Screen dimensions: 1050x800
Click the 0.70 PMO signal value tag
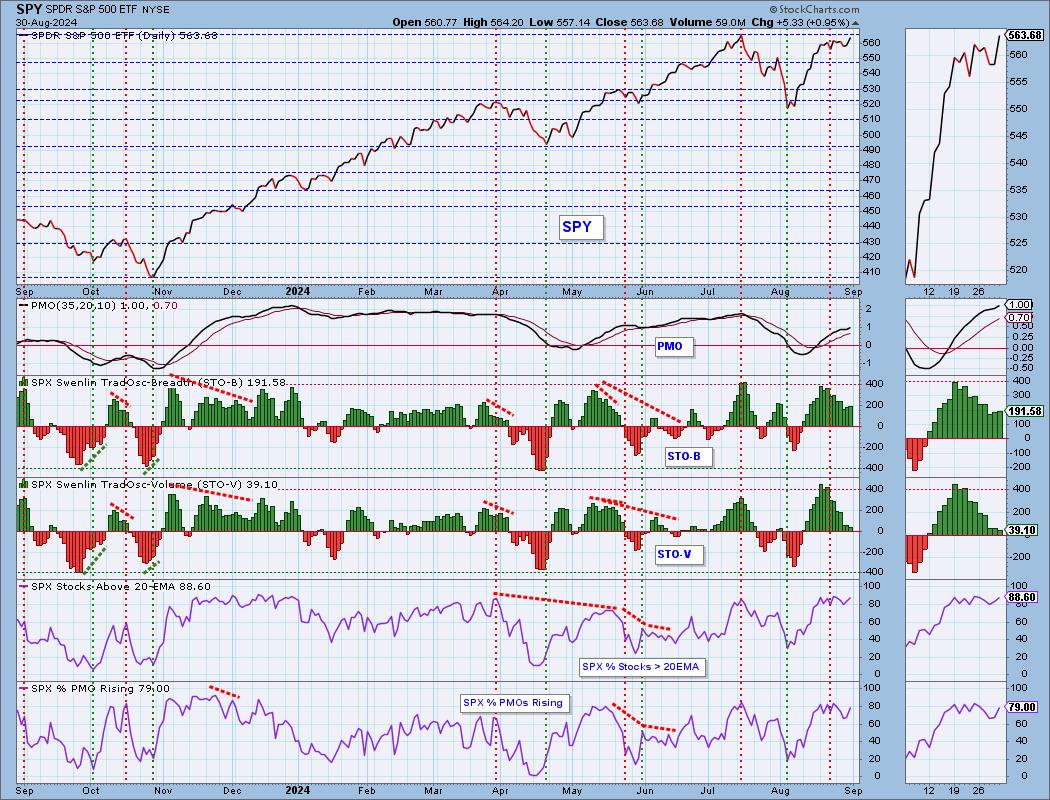click(1020, 317)
